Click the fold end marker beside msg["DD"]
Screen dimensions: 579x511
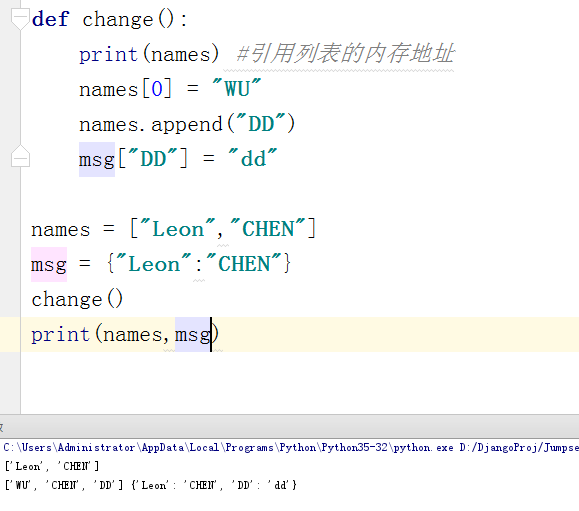[x=20, y=157]
